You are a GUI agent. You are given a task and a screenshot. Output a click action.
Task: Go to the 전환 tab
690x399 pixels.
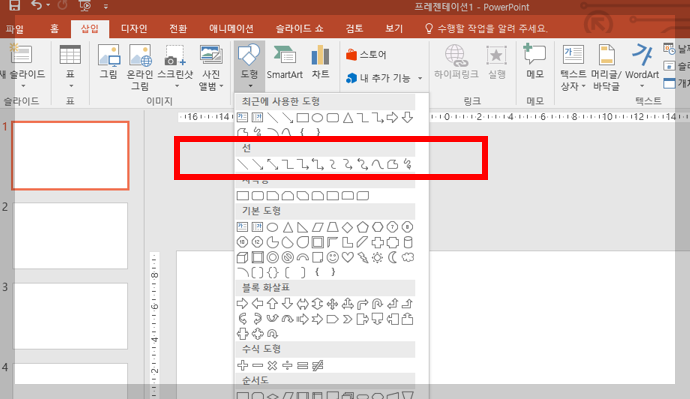pyautogui.click(x=178, y=29)
